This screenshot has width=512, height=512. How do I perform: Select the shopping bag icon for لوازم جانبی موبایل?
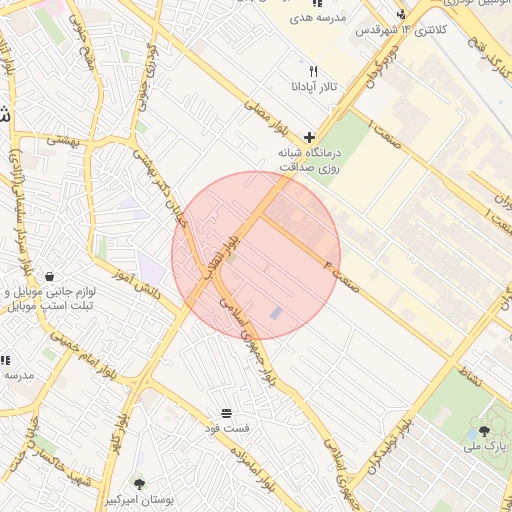(x=50, y=276)
